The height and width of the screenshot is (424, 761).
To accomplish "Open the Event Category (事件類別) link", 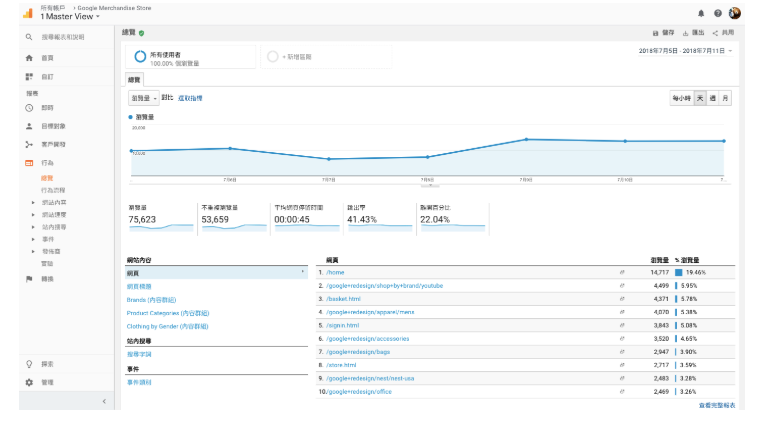I will coord(139,382).
